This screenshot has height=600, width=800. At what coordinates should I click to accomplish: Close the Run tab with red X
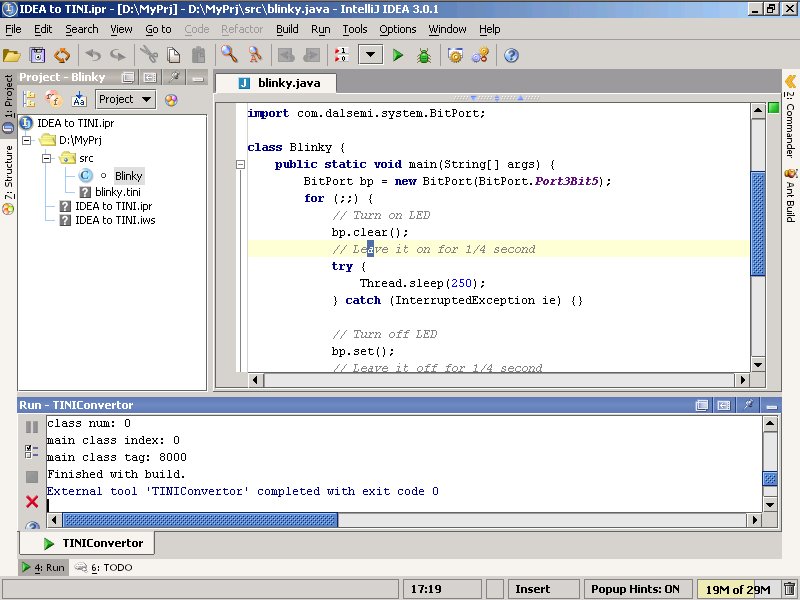tap(32, 502)
